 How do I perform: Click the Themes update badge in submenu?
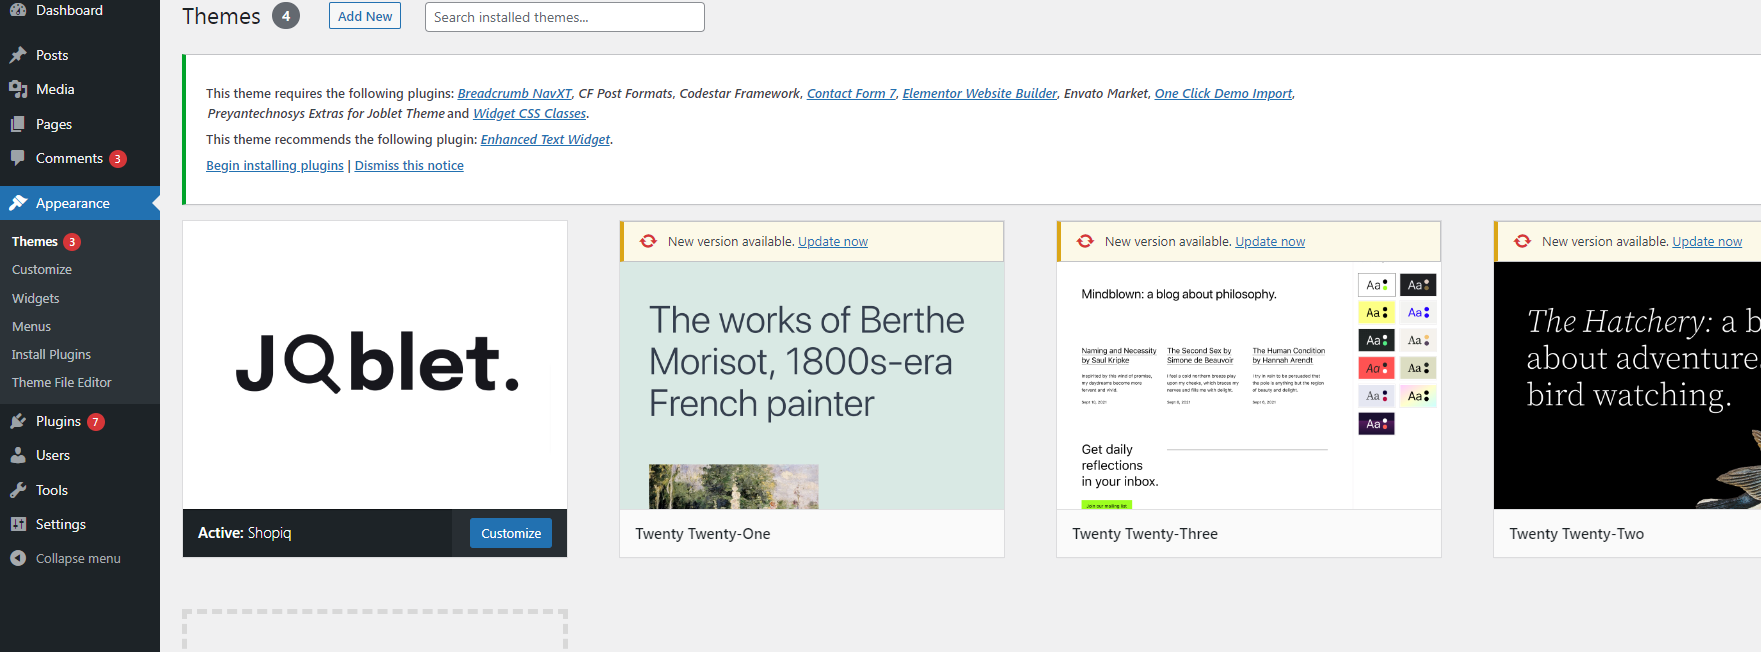click(72, 242)
